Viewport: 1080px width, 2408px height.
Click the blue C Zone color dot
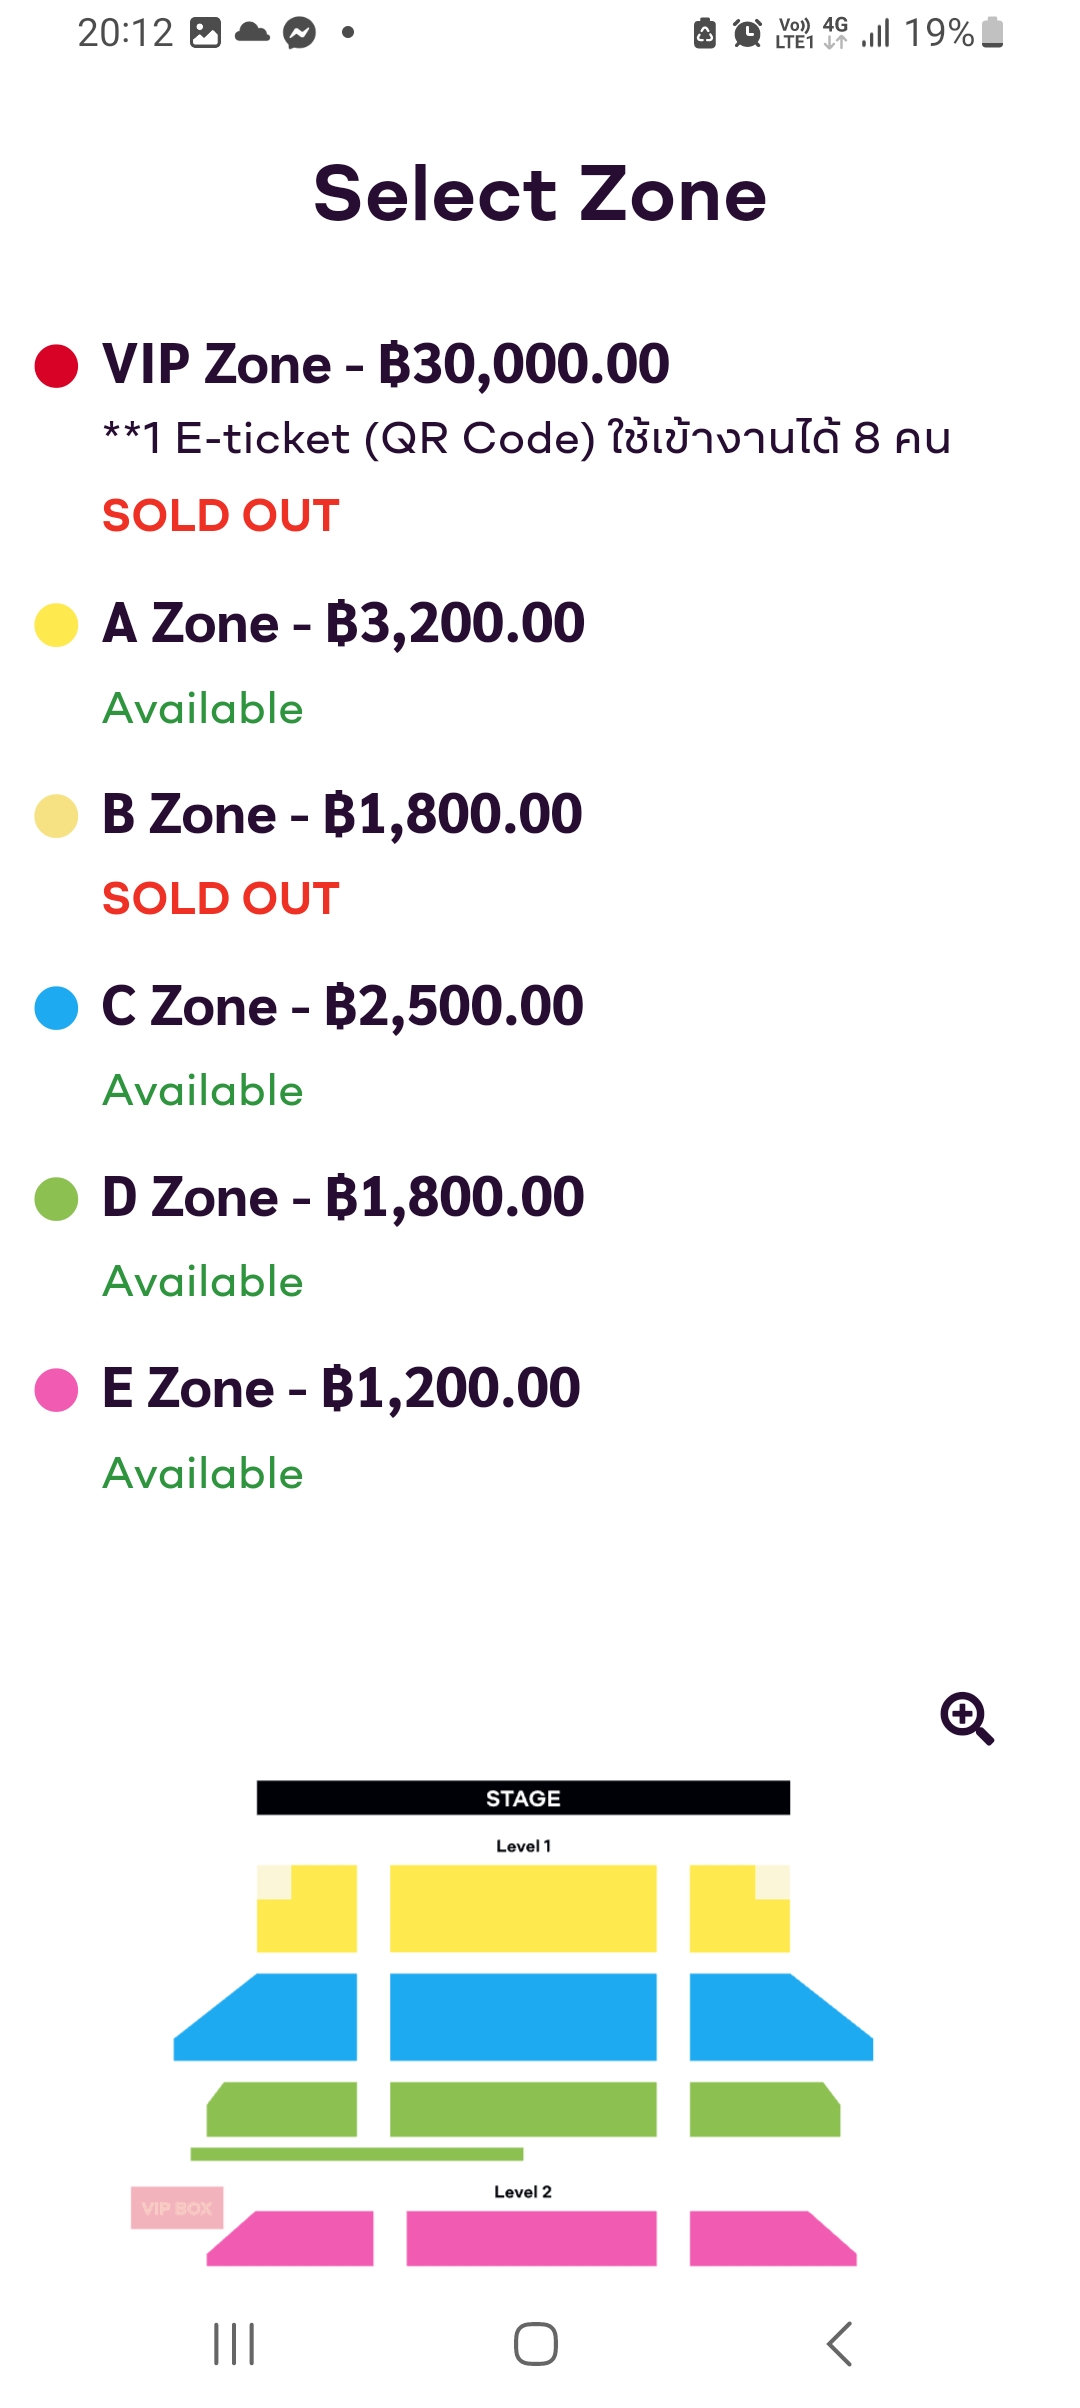pyautogui.click(x=56, y=1008)
